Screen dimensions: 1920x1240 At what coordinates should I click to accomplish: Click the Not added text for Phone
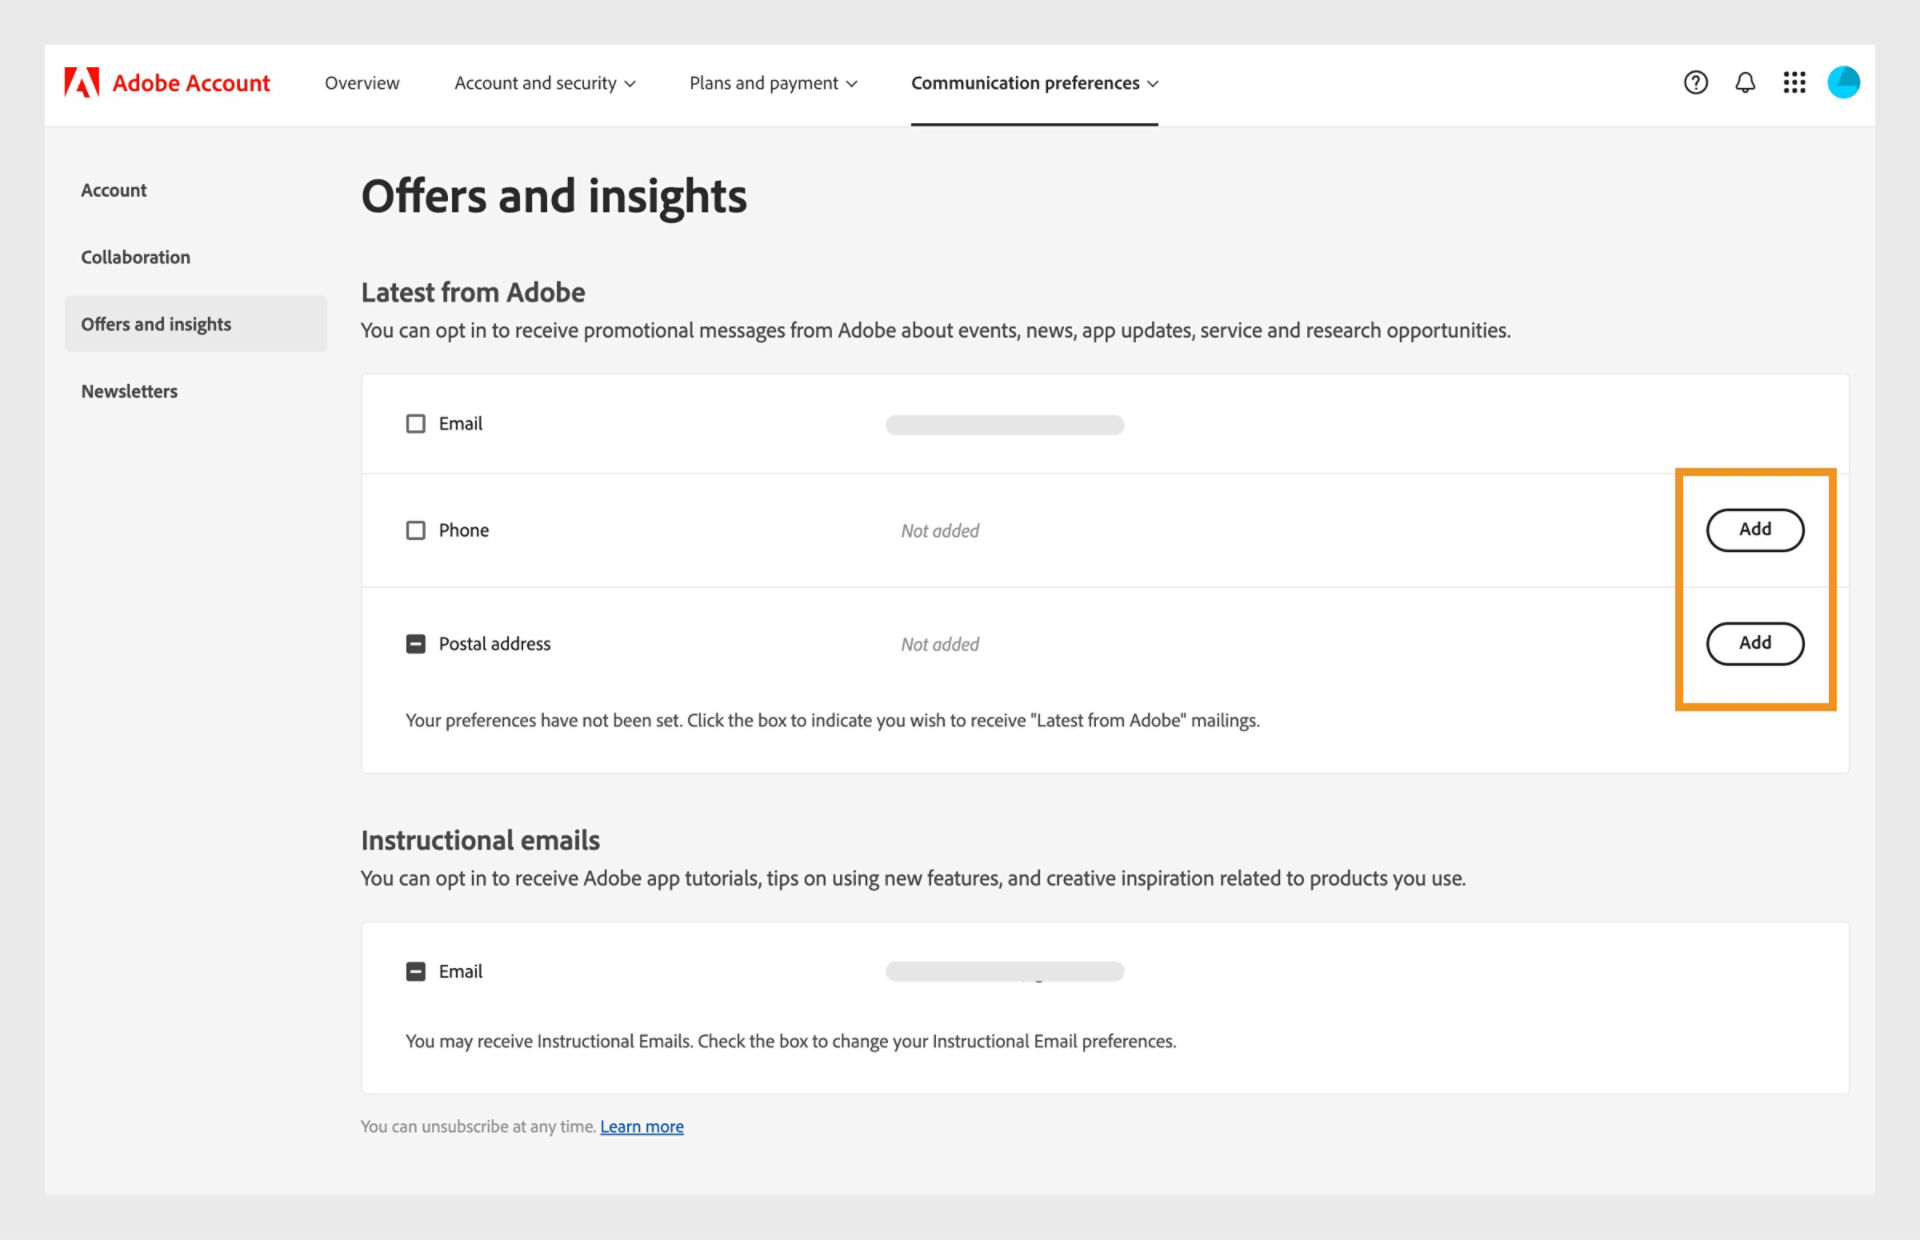pyautogui.click(x=940, y=531)
